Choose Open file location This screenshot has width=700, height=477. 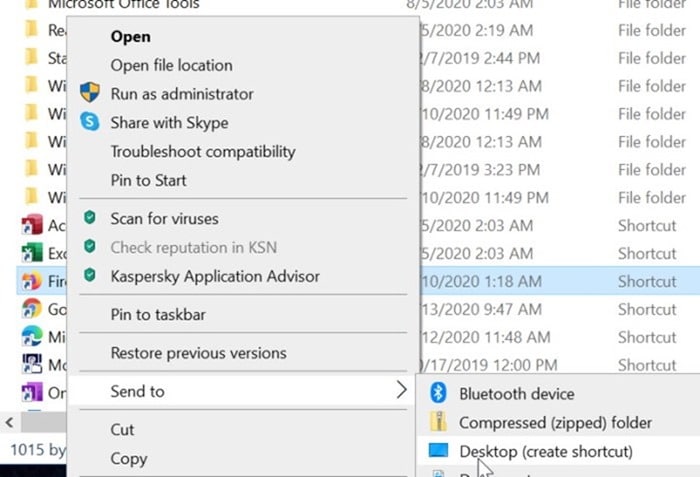(x=171, y=65)
